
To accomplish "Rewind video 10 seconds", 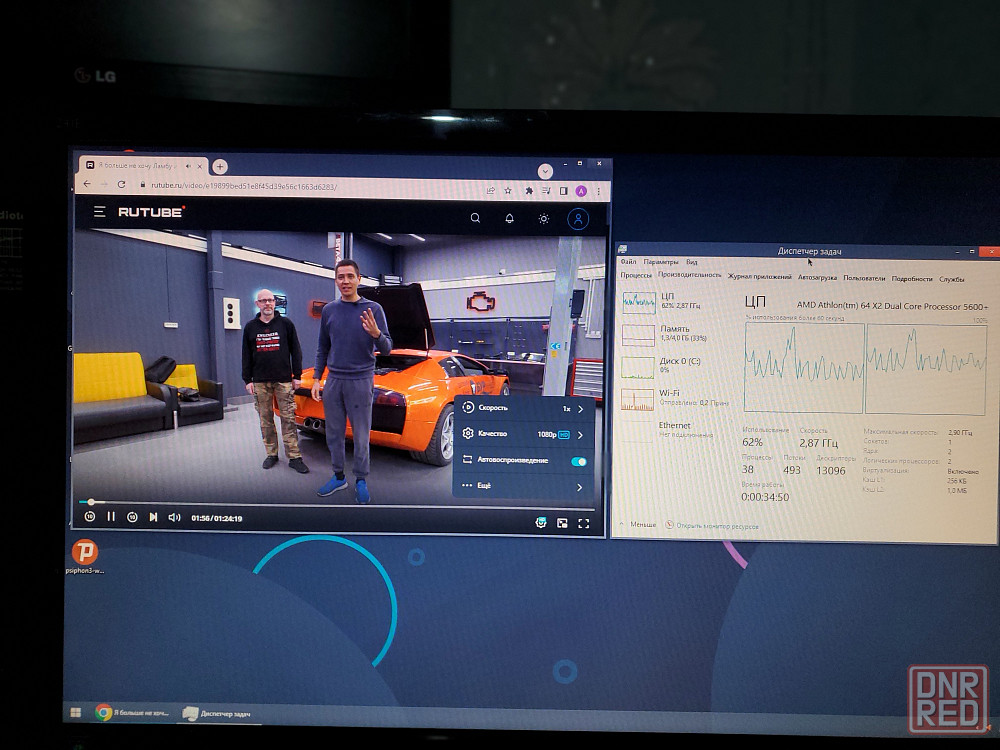I will (90, 517).
